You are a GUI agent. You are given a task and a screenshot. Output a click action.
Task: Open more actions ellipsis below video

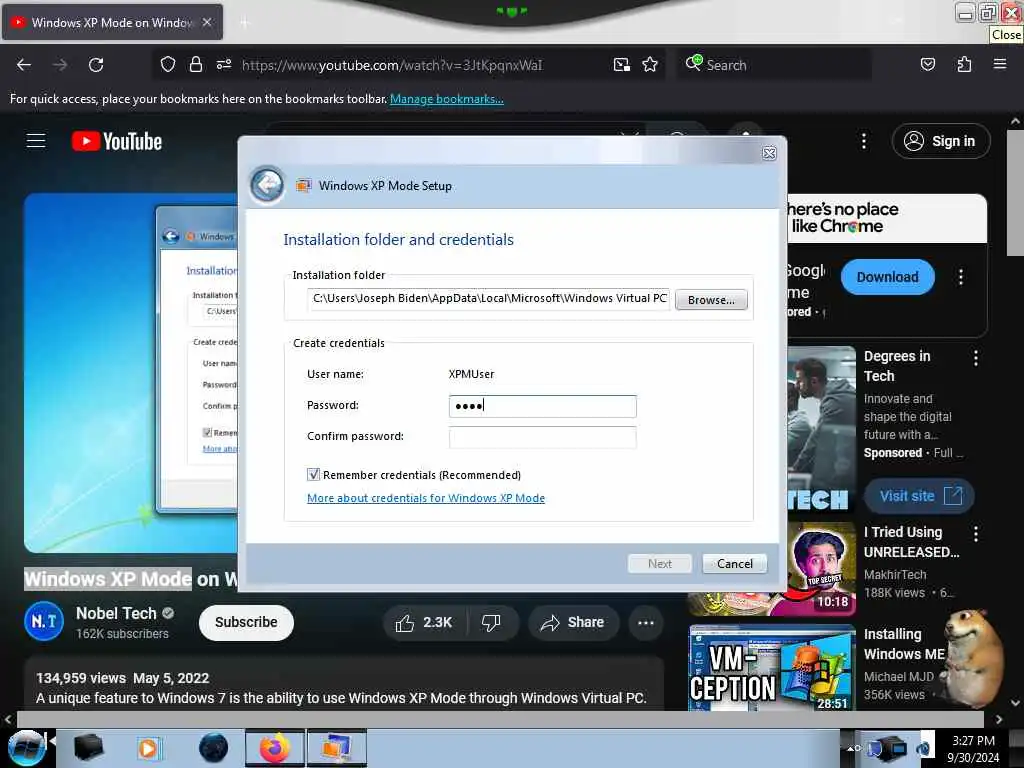[646, 622]
